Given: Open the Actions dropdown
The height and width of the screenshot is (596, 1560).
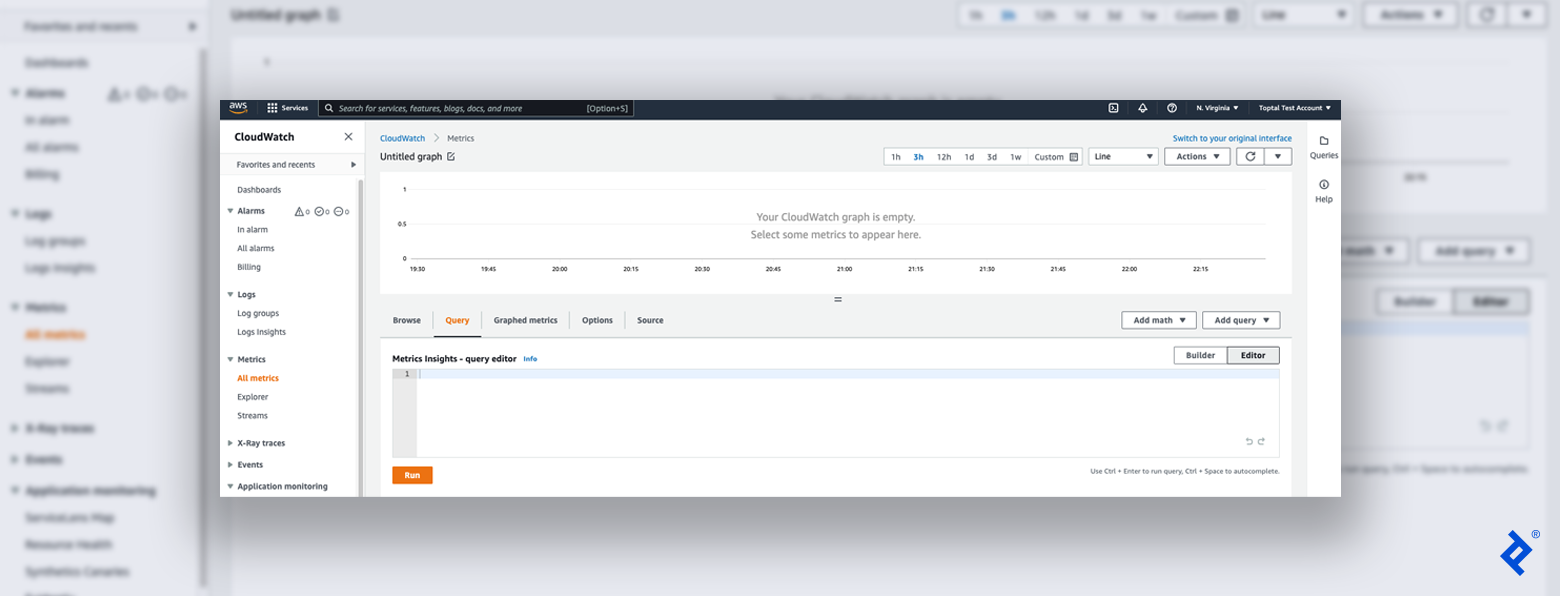Looking at the screenshot, I should (x=1197, y=156).
